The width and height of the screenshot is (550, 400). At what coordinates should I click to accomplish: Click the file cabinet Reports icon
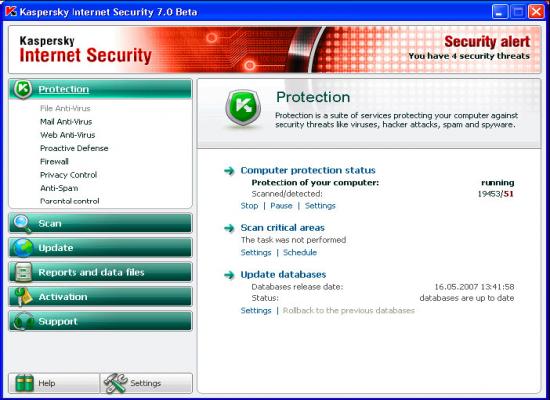(23, 272)
